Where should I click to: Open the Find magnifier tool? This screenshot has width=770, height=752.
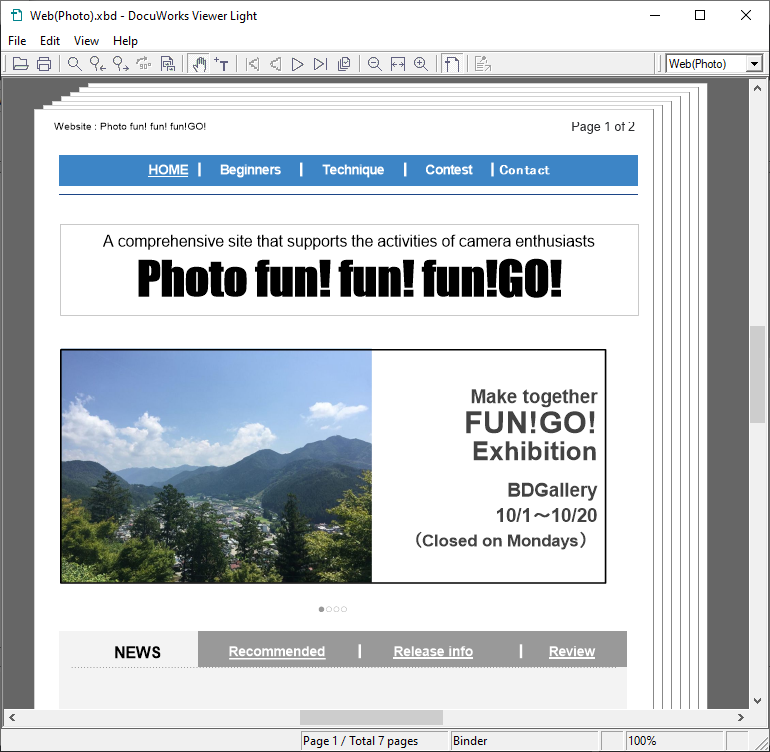(x=75, y=64)
